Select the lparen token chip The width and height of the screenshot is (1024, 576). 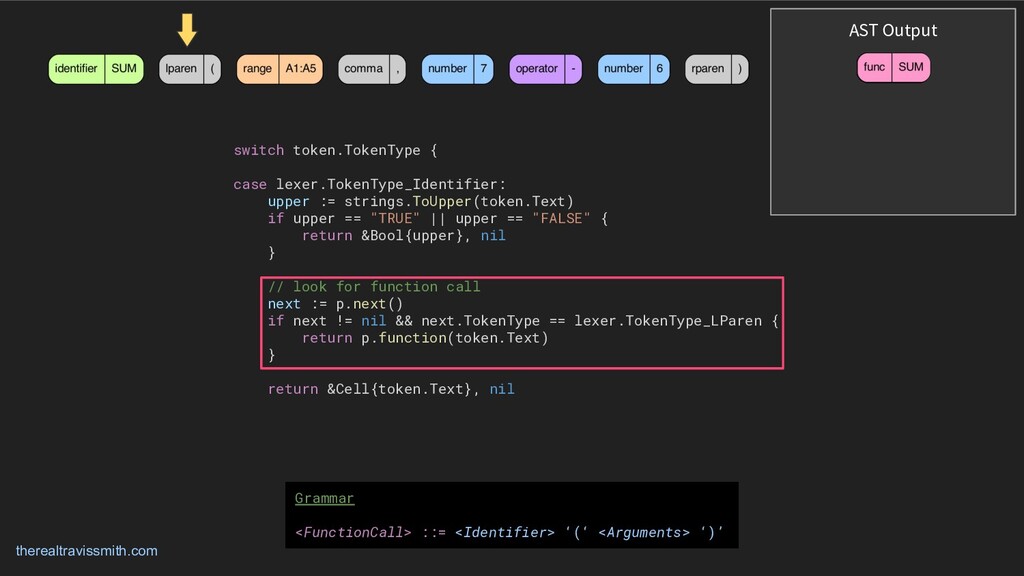[x=190, y=69]
